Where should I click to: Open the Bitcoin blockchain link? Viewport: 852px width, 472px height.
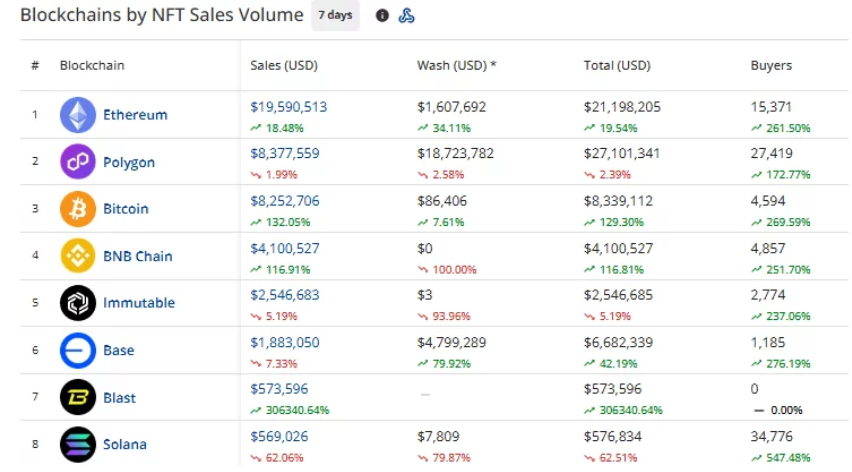[126, 209]
